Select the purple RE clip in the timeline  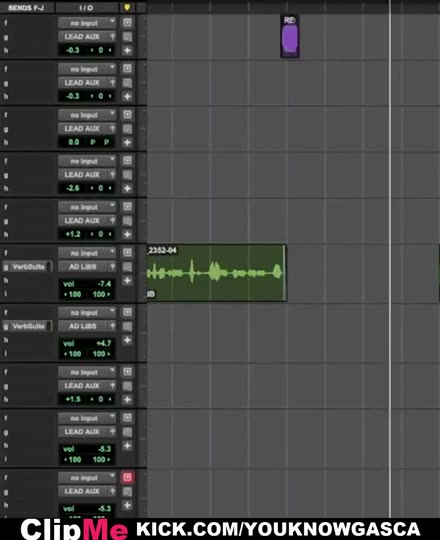290,36
